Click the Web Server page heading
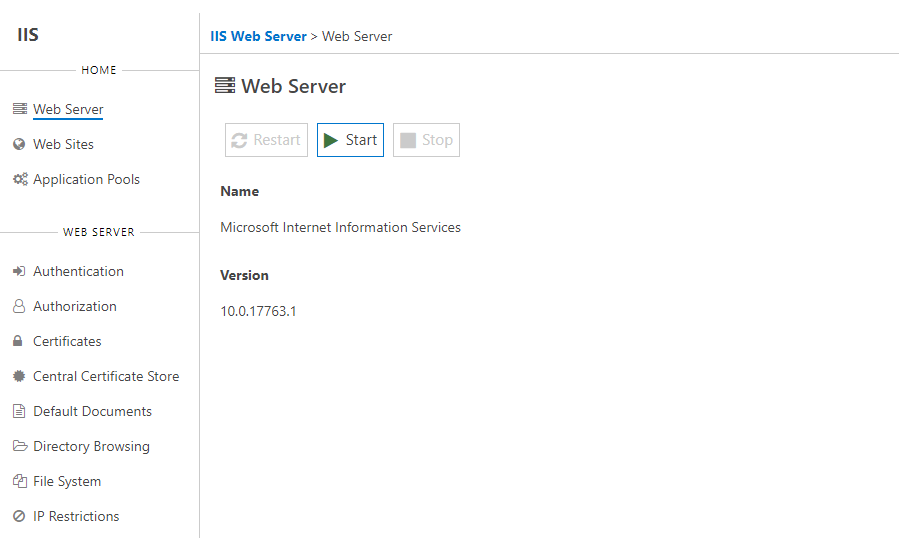 [x=293, y=86]
